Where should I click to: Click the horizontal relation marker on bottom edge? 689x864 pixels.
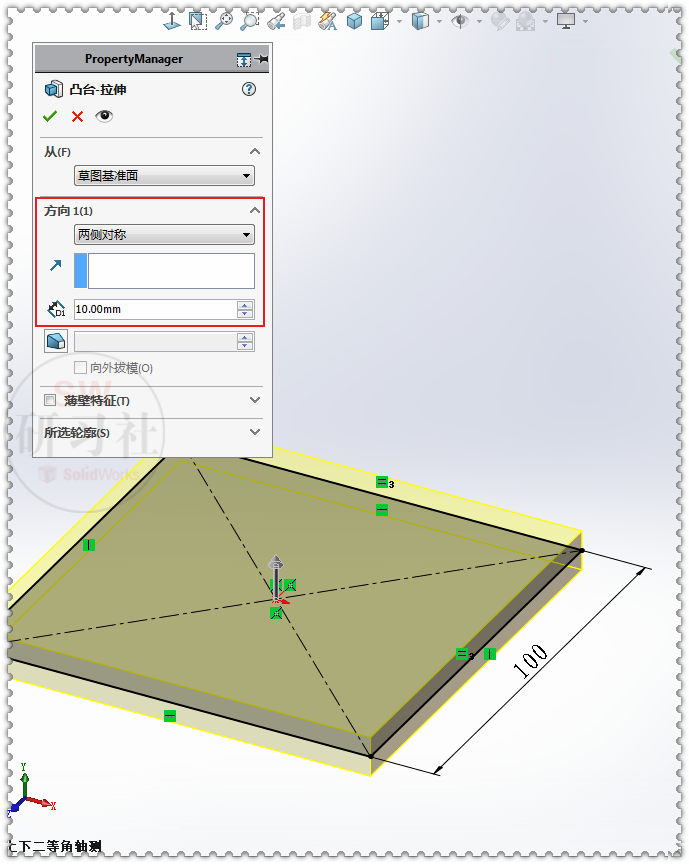pyautogui.click(x=170, y=716)
